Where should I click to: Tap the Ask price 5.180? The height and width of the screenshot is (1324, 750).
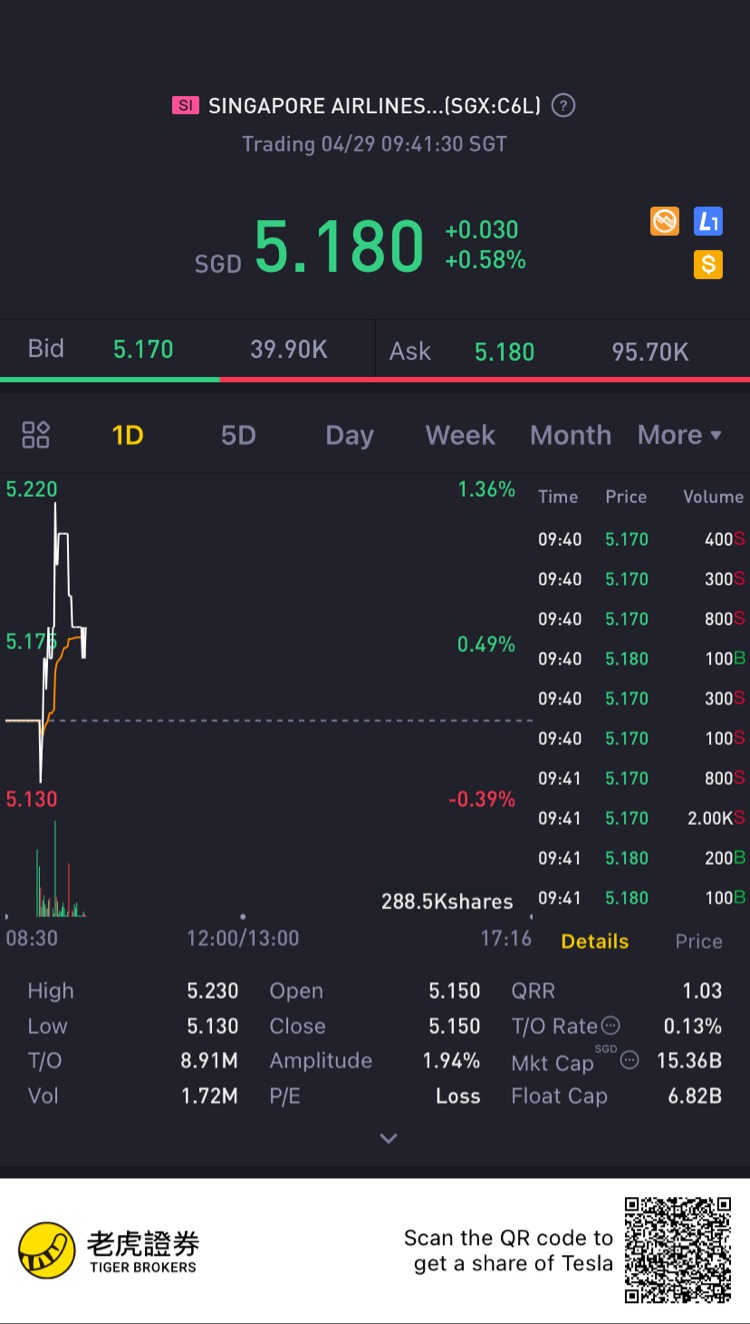[504, 352]
